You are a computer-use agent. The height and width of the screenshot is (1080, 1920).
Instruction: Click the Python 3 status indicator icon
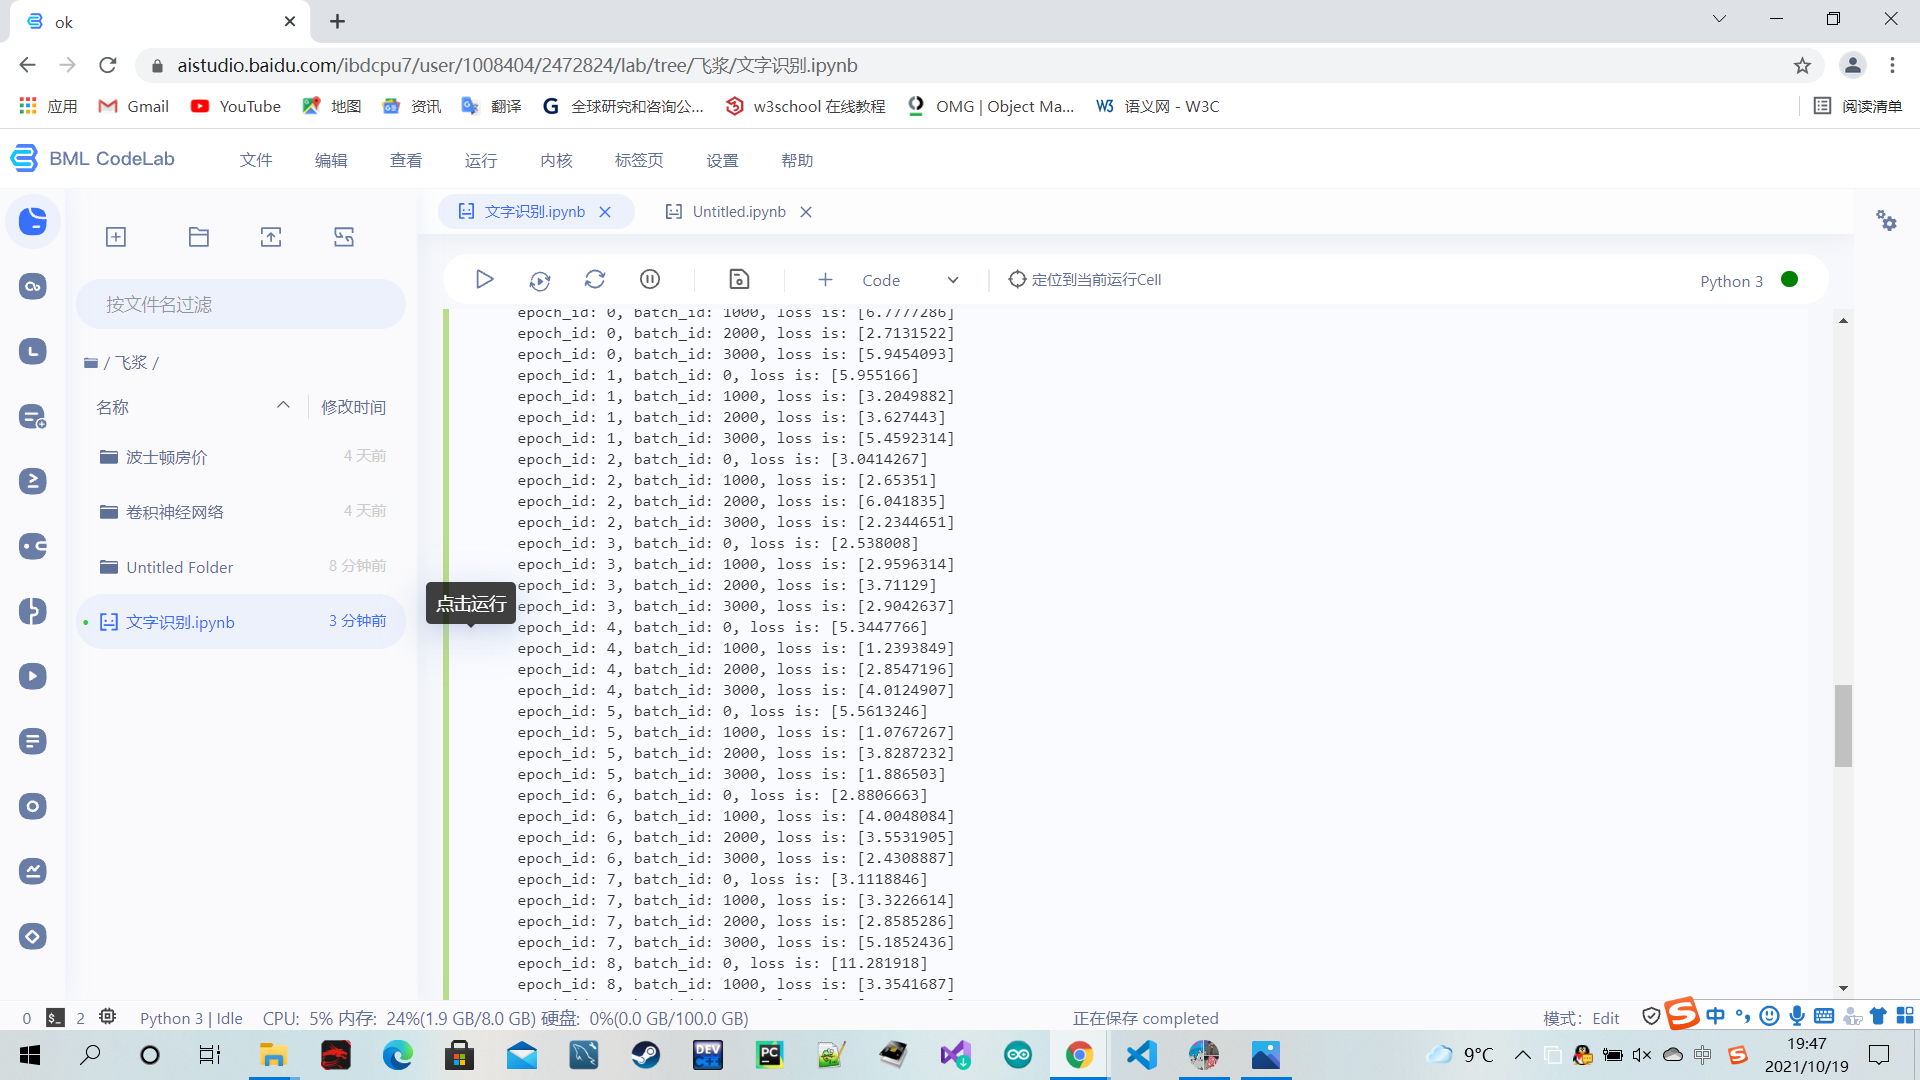coord(1791,278)
